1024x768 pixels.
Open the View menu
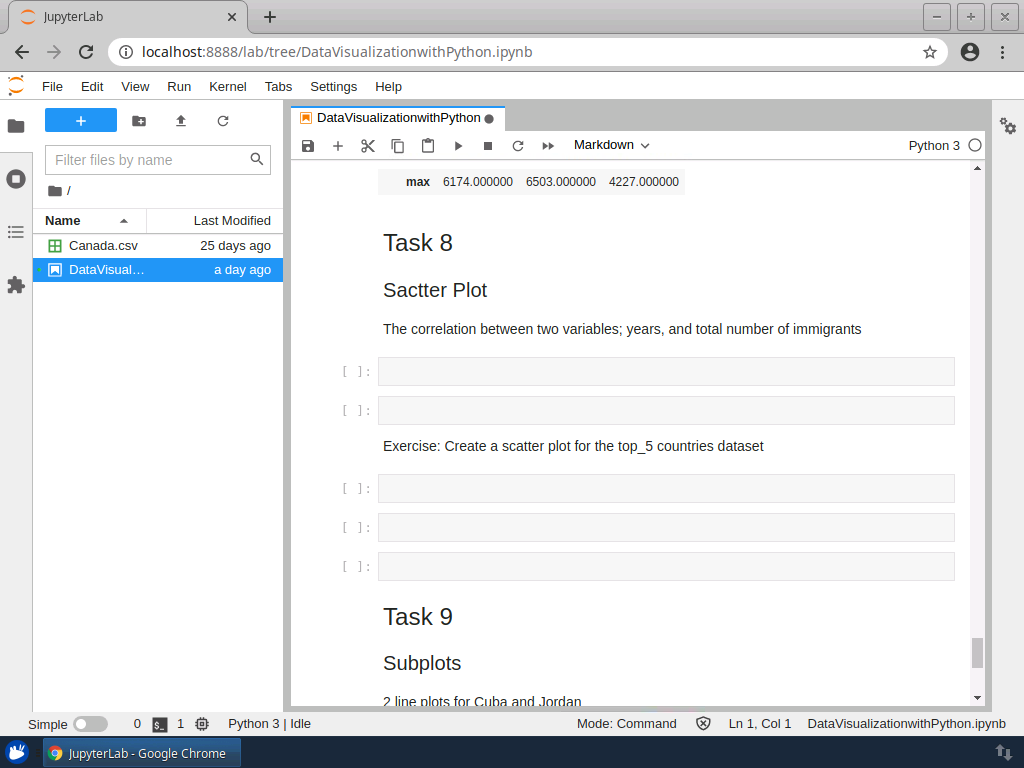(x=135, y=87)
